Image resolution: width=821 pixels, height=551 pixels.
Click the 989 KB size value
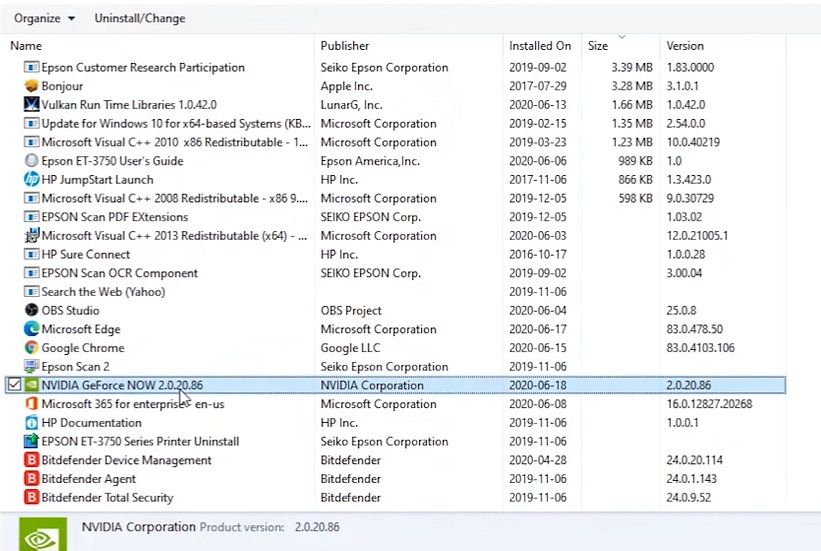coord(635,161)
